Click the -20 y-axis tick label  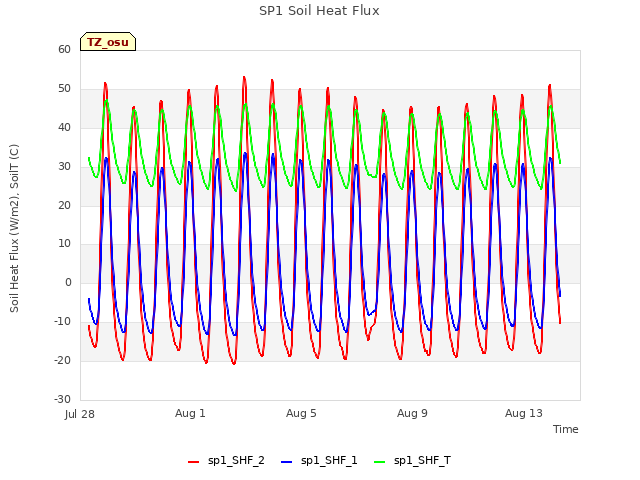62,360
